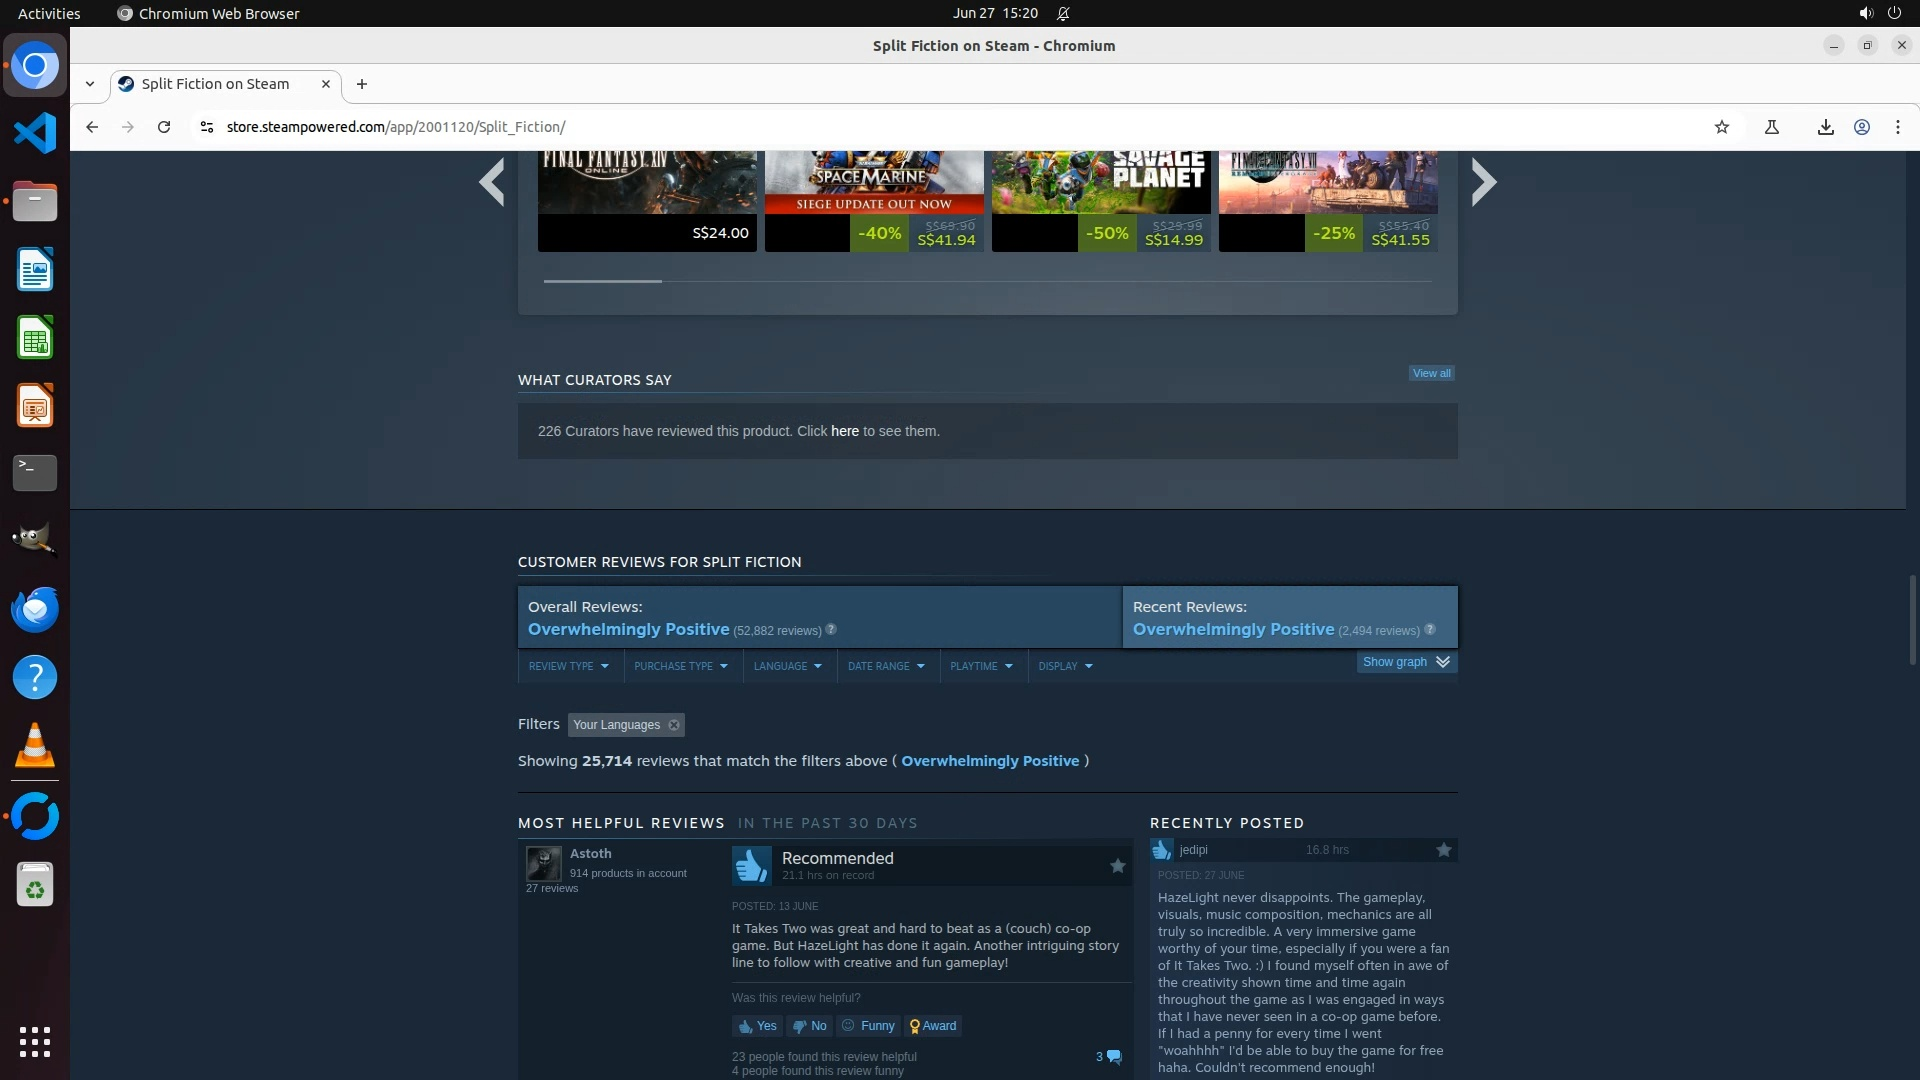Click the 'here' curators link

click(844, 431)
